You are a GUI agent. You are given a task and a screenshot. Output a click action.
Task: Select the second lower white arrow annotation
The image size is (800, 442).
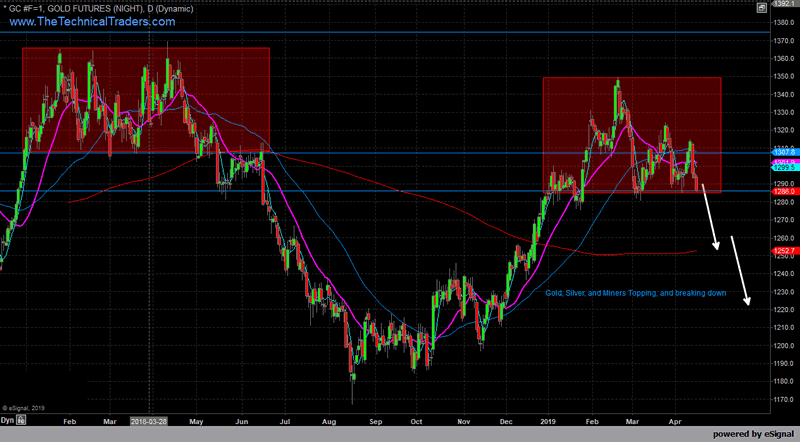(x=740, y=270)
